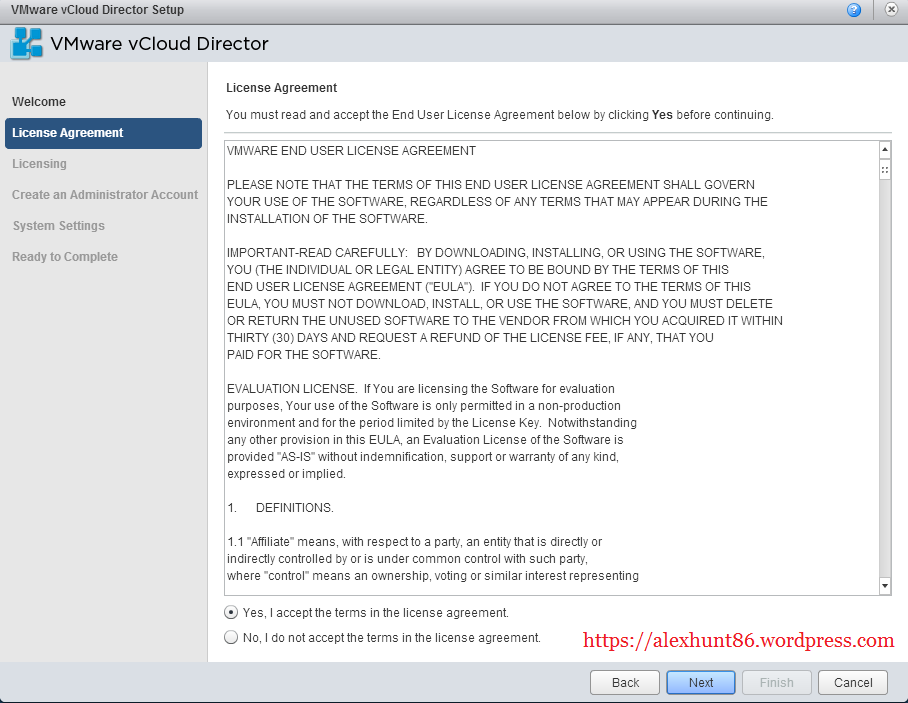Select 'Yes, I accept the terms' option

click(x=232, y=612)
